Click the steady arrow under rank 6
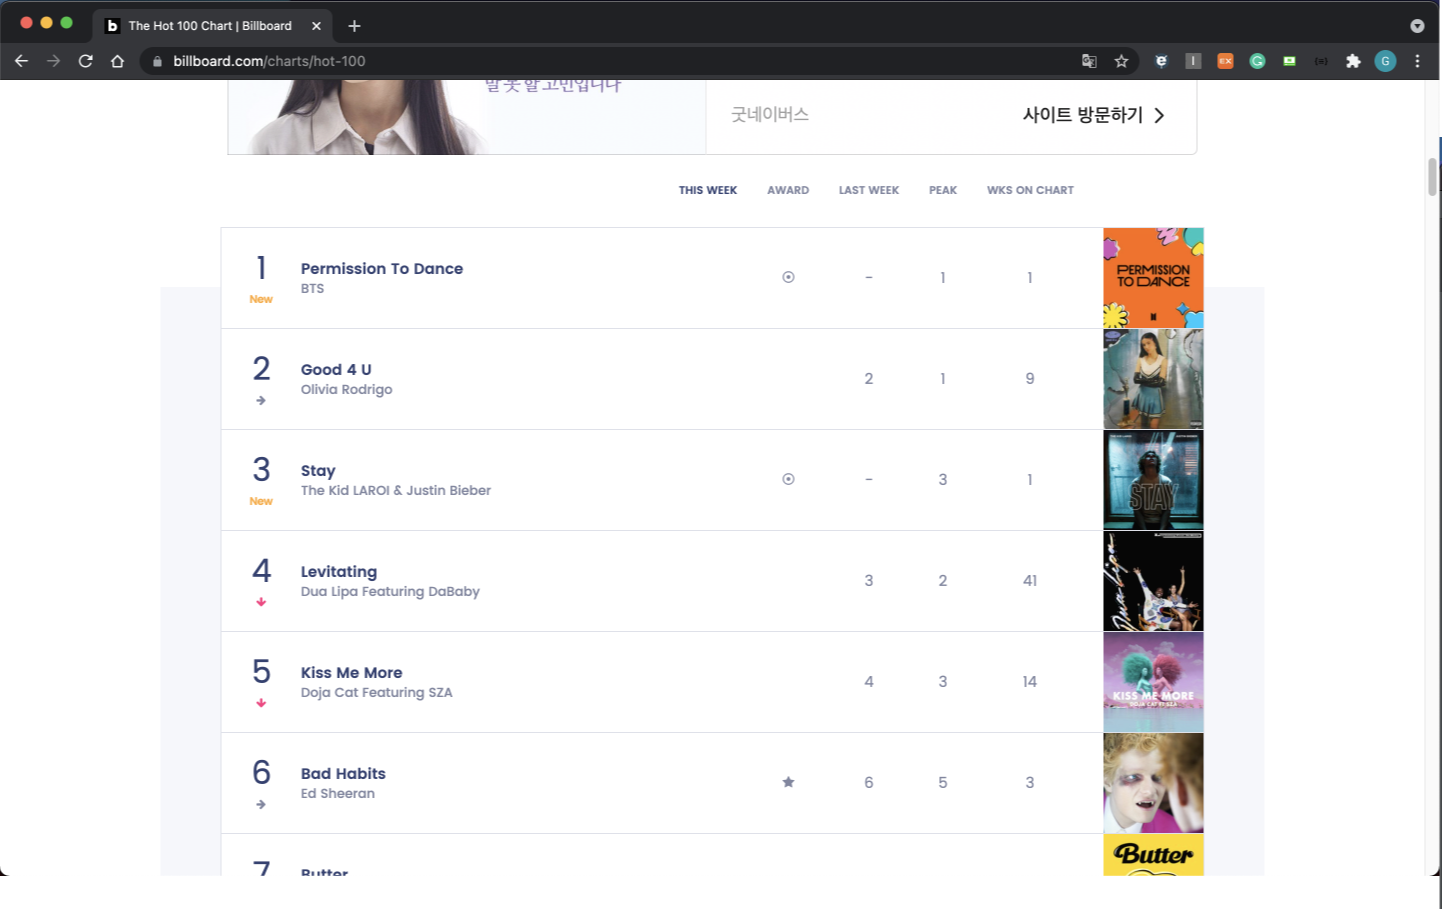 (261, 804)
